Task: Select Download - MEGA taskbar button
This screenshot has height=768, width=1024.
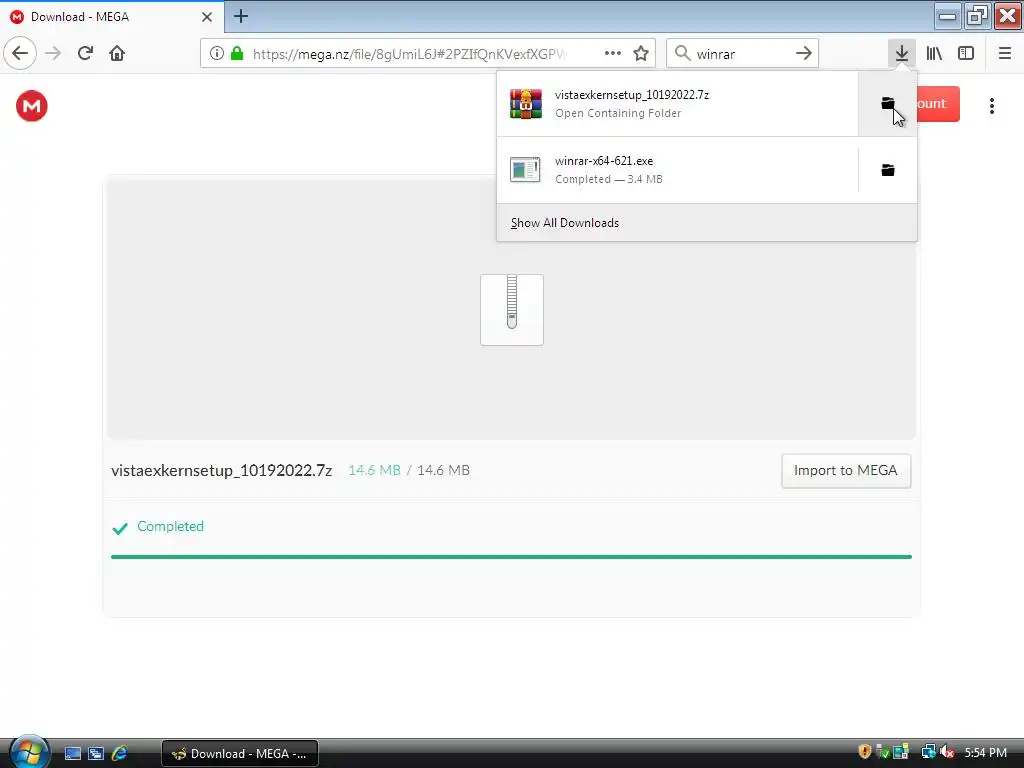Action: tap(240, 754)
